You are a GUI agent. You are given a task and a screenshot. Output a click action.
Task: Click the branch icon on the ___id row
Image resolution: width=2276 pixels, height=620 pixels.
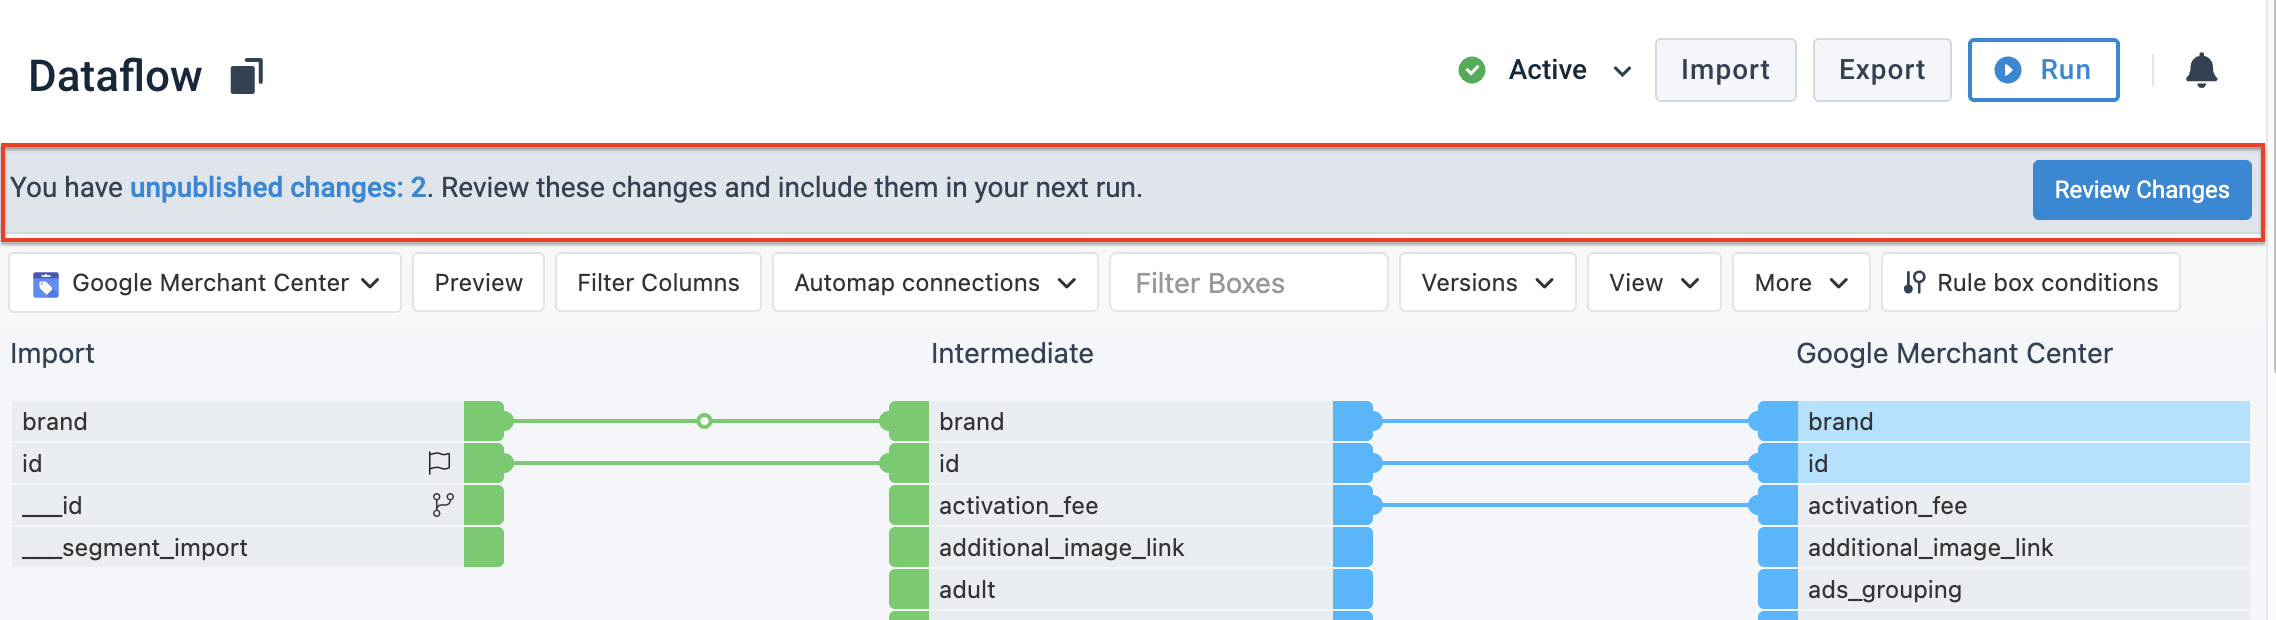pos(442,505)
